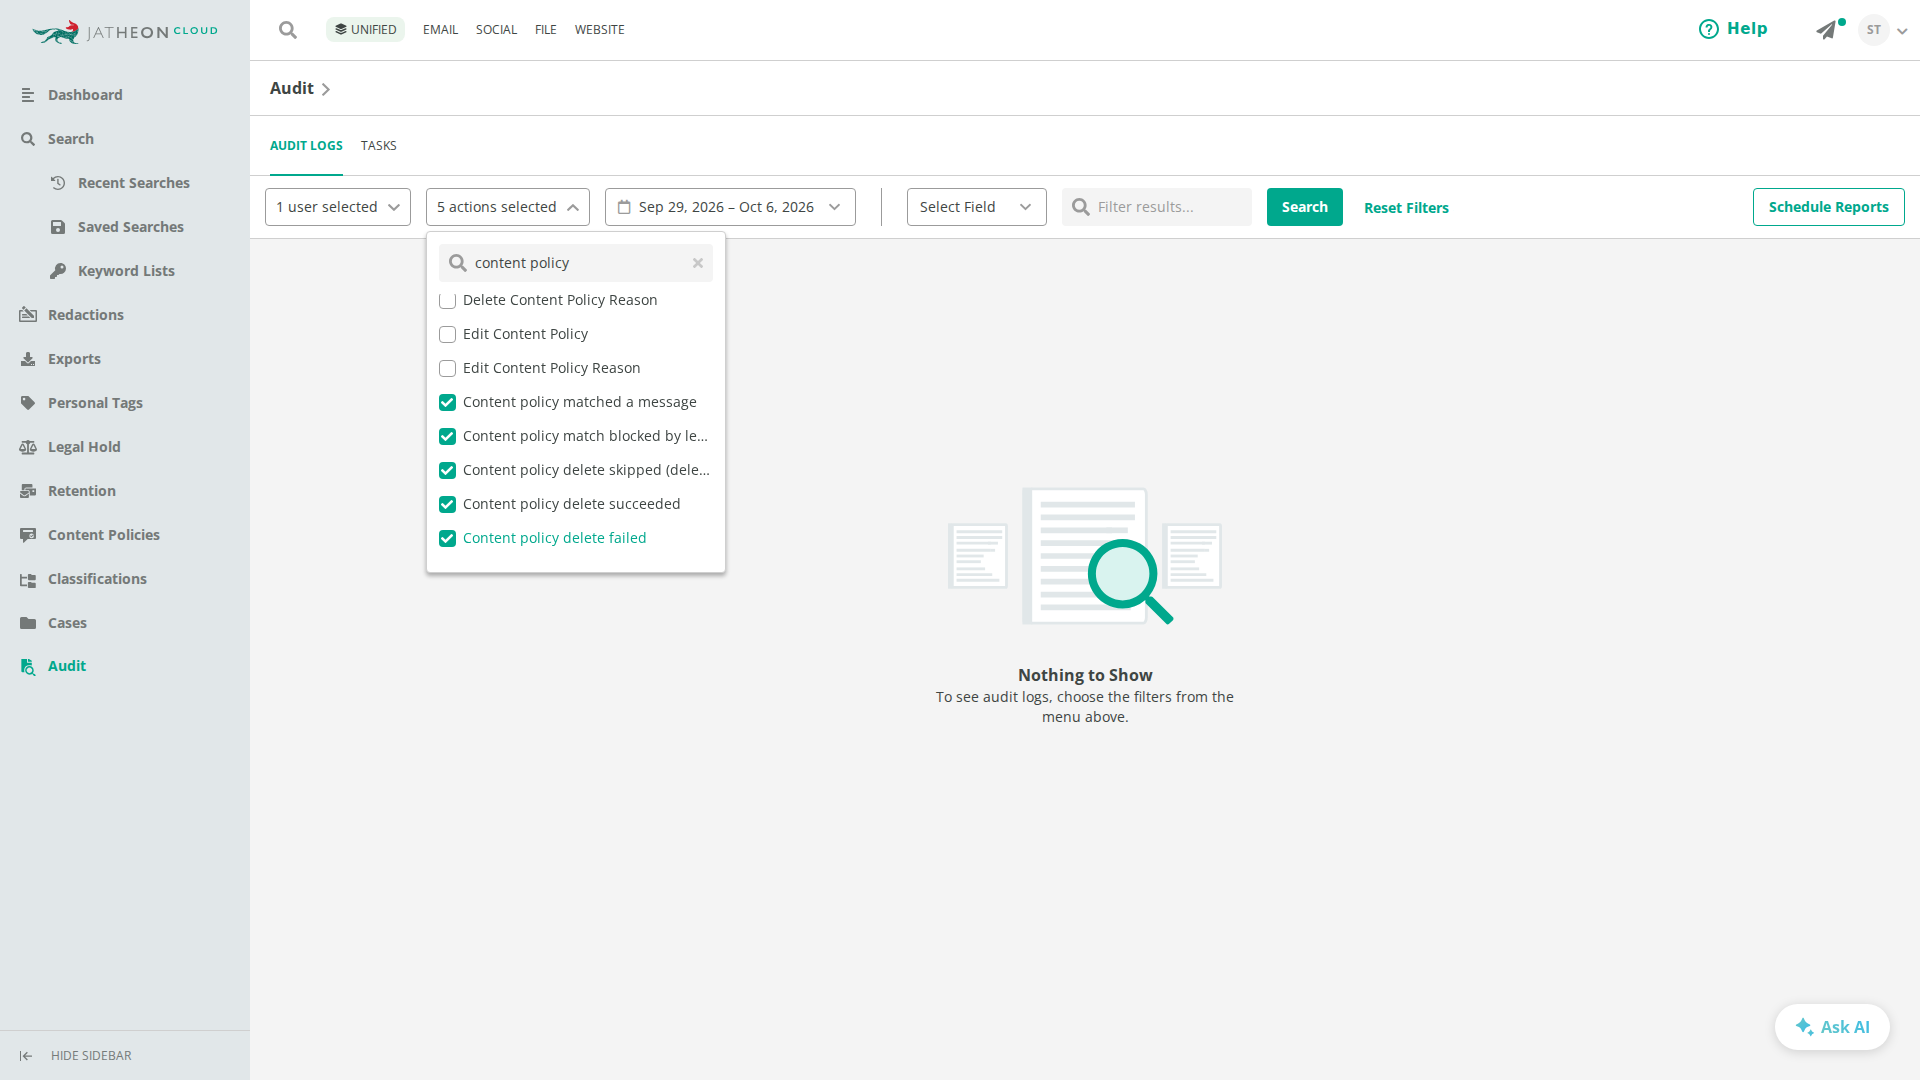Open Personal Tags section
The height and width of the screenshot is (1080, 1920).
[95, 403]
